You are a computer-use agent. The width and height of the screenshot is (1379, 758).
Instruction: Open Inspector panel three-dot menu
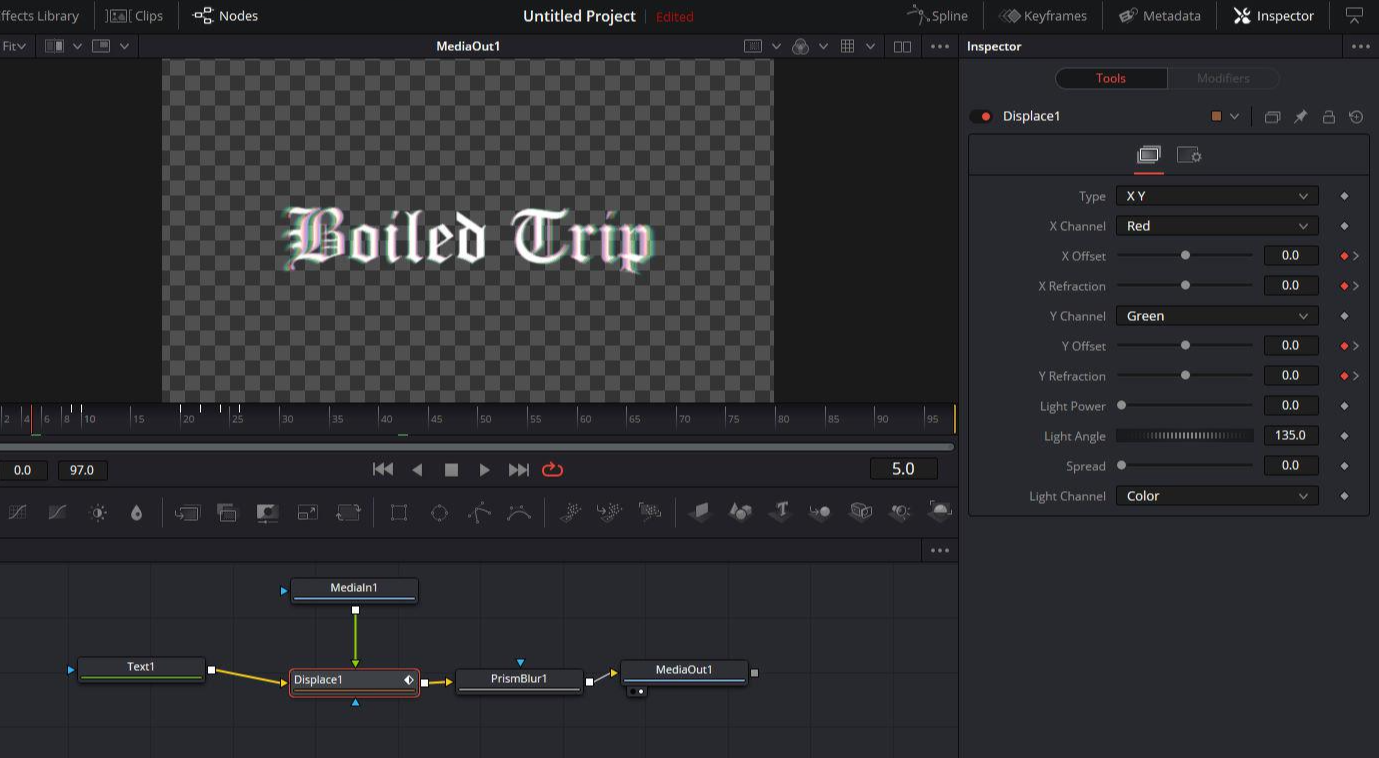(1360, 47)
